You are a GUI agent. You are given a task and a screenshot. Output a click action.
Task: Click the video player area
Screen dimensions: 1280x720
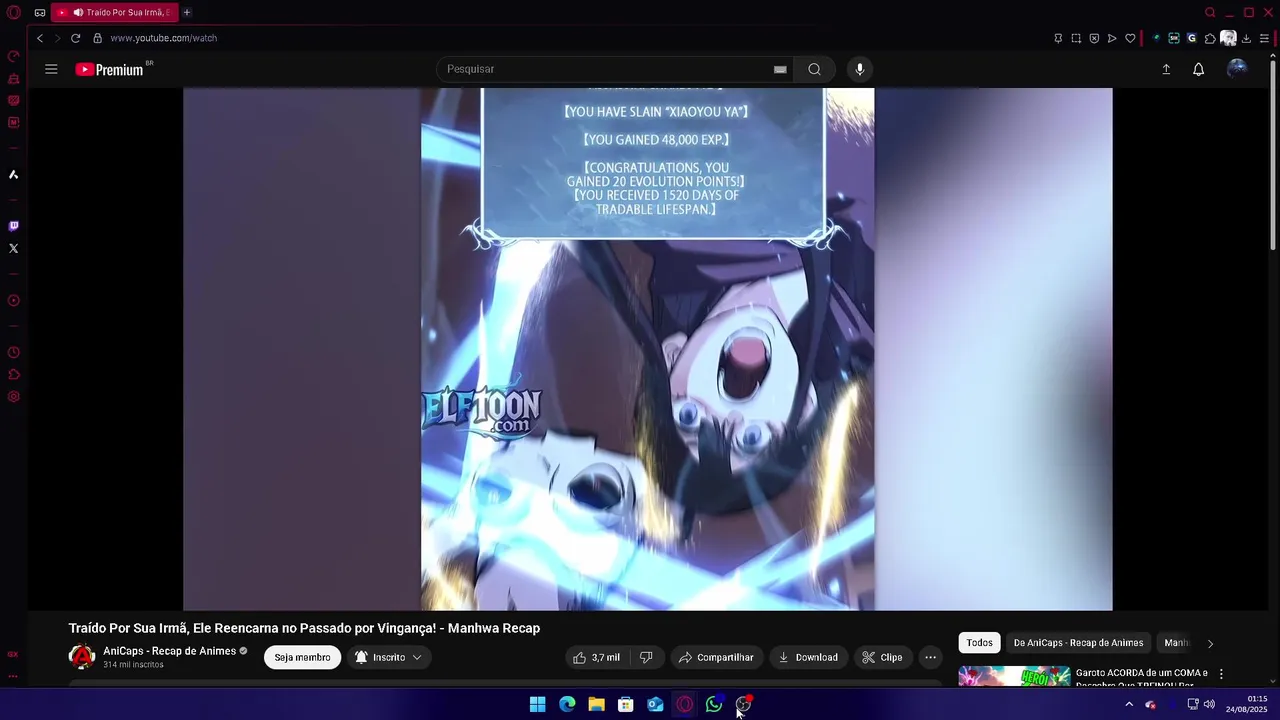click(x=647, y=349)
